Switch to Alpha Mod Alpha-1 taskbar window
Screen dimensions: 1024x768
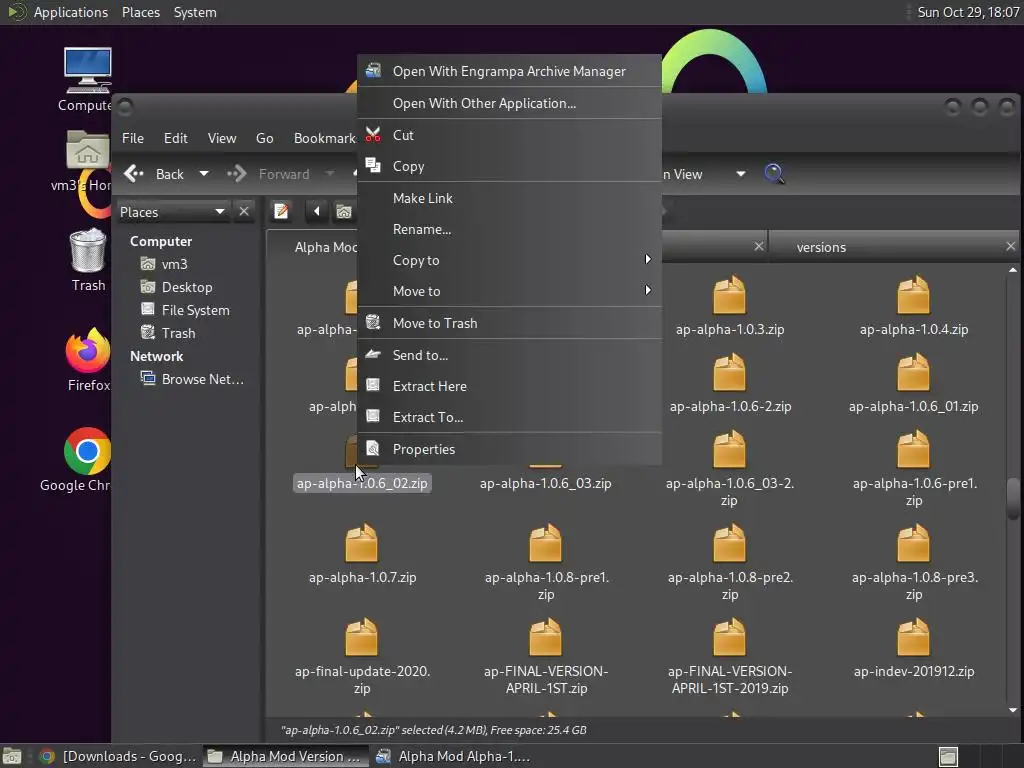click(454, 756)
